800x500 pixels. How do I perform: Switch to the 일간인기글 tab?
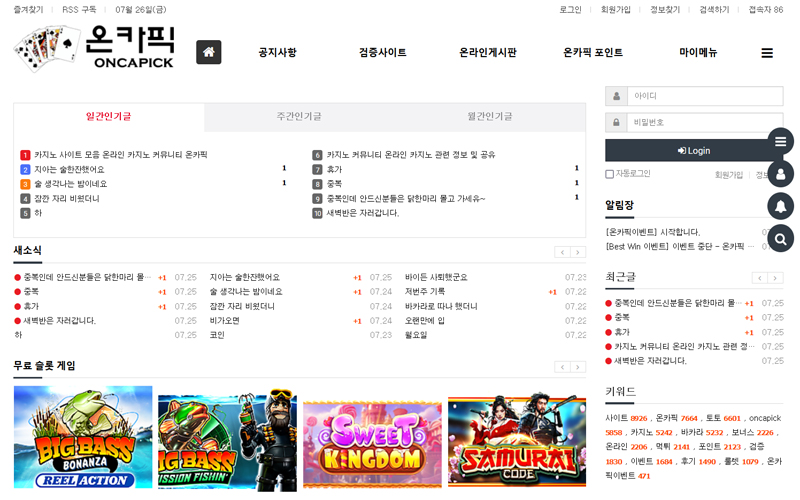pos(109,117)
